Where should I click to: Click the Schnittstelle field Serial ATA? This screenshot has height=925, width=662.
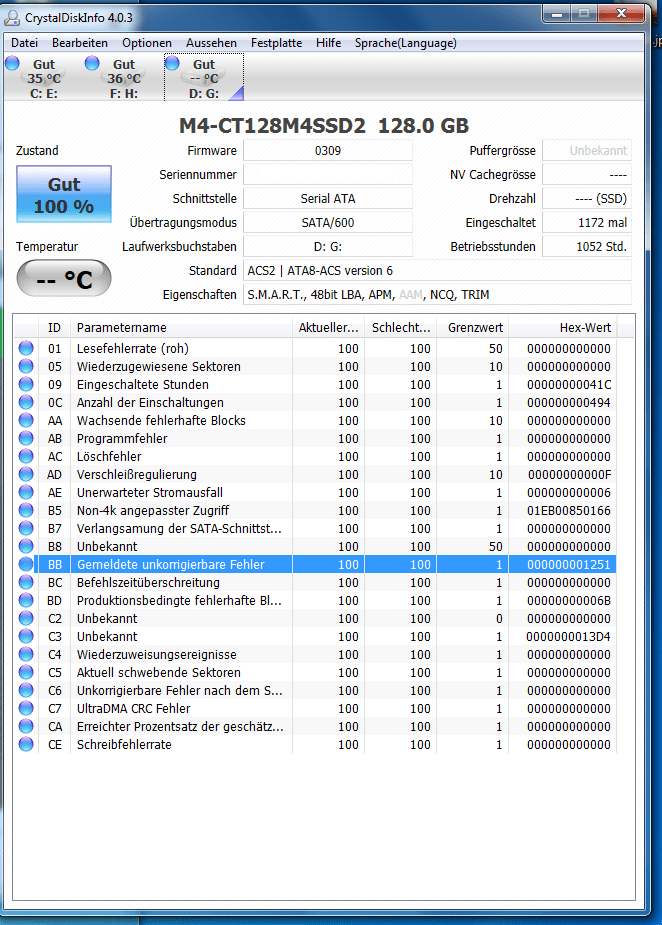tap(328, 199)
